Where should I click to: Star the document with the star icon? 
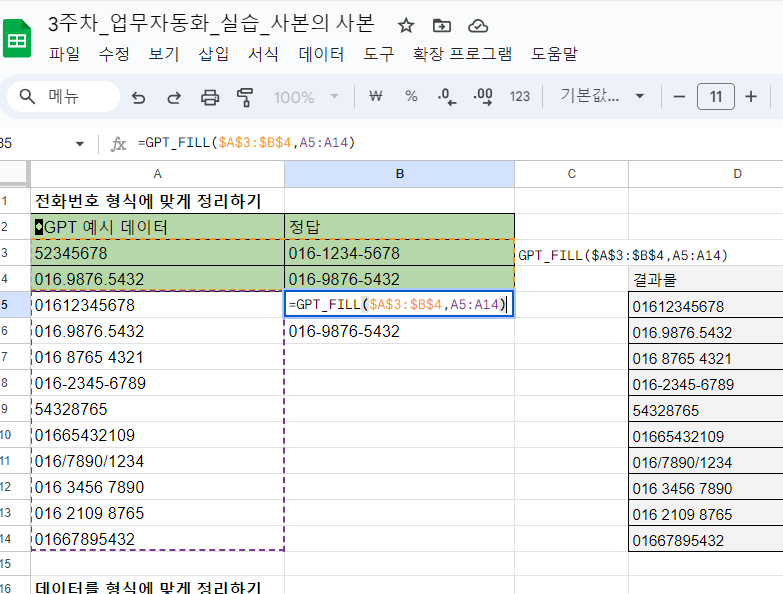pos(405,25)
